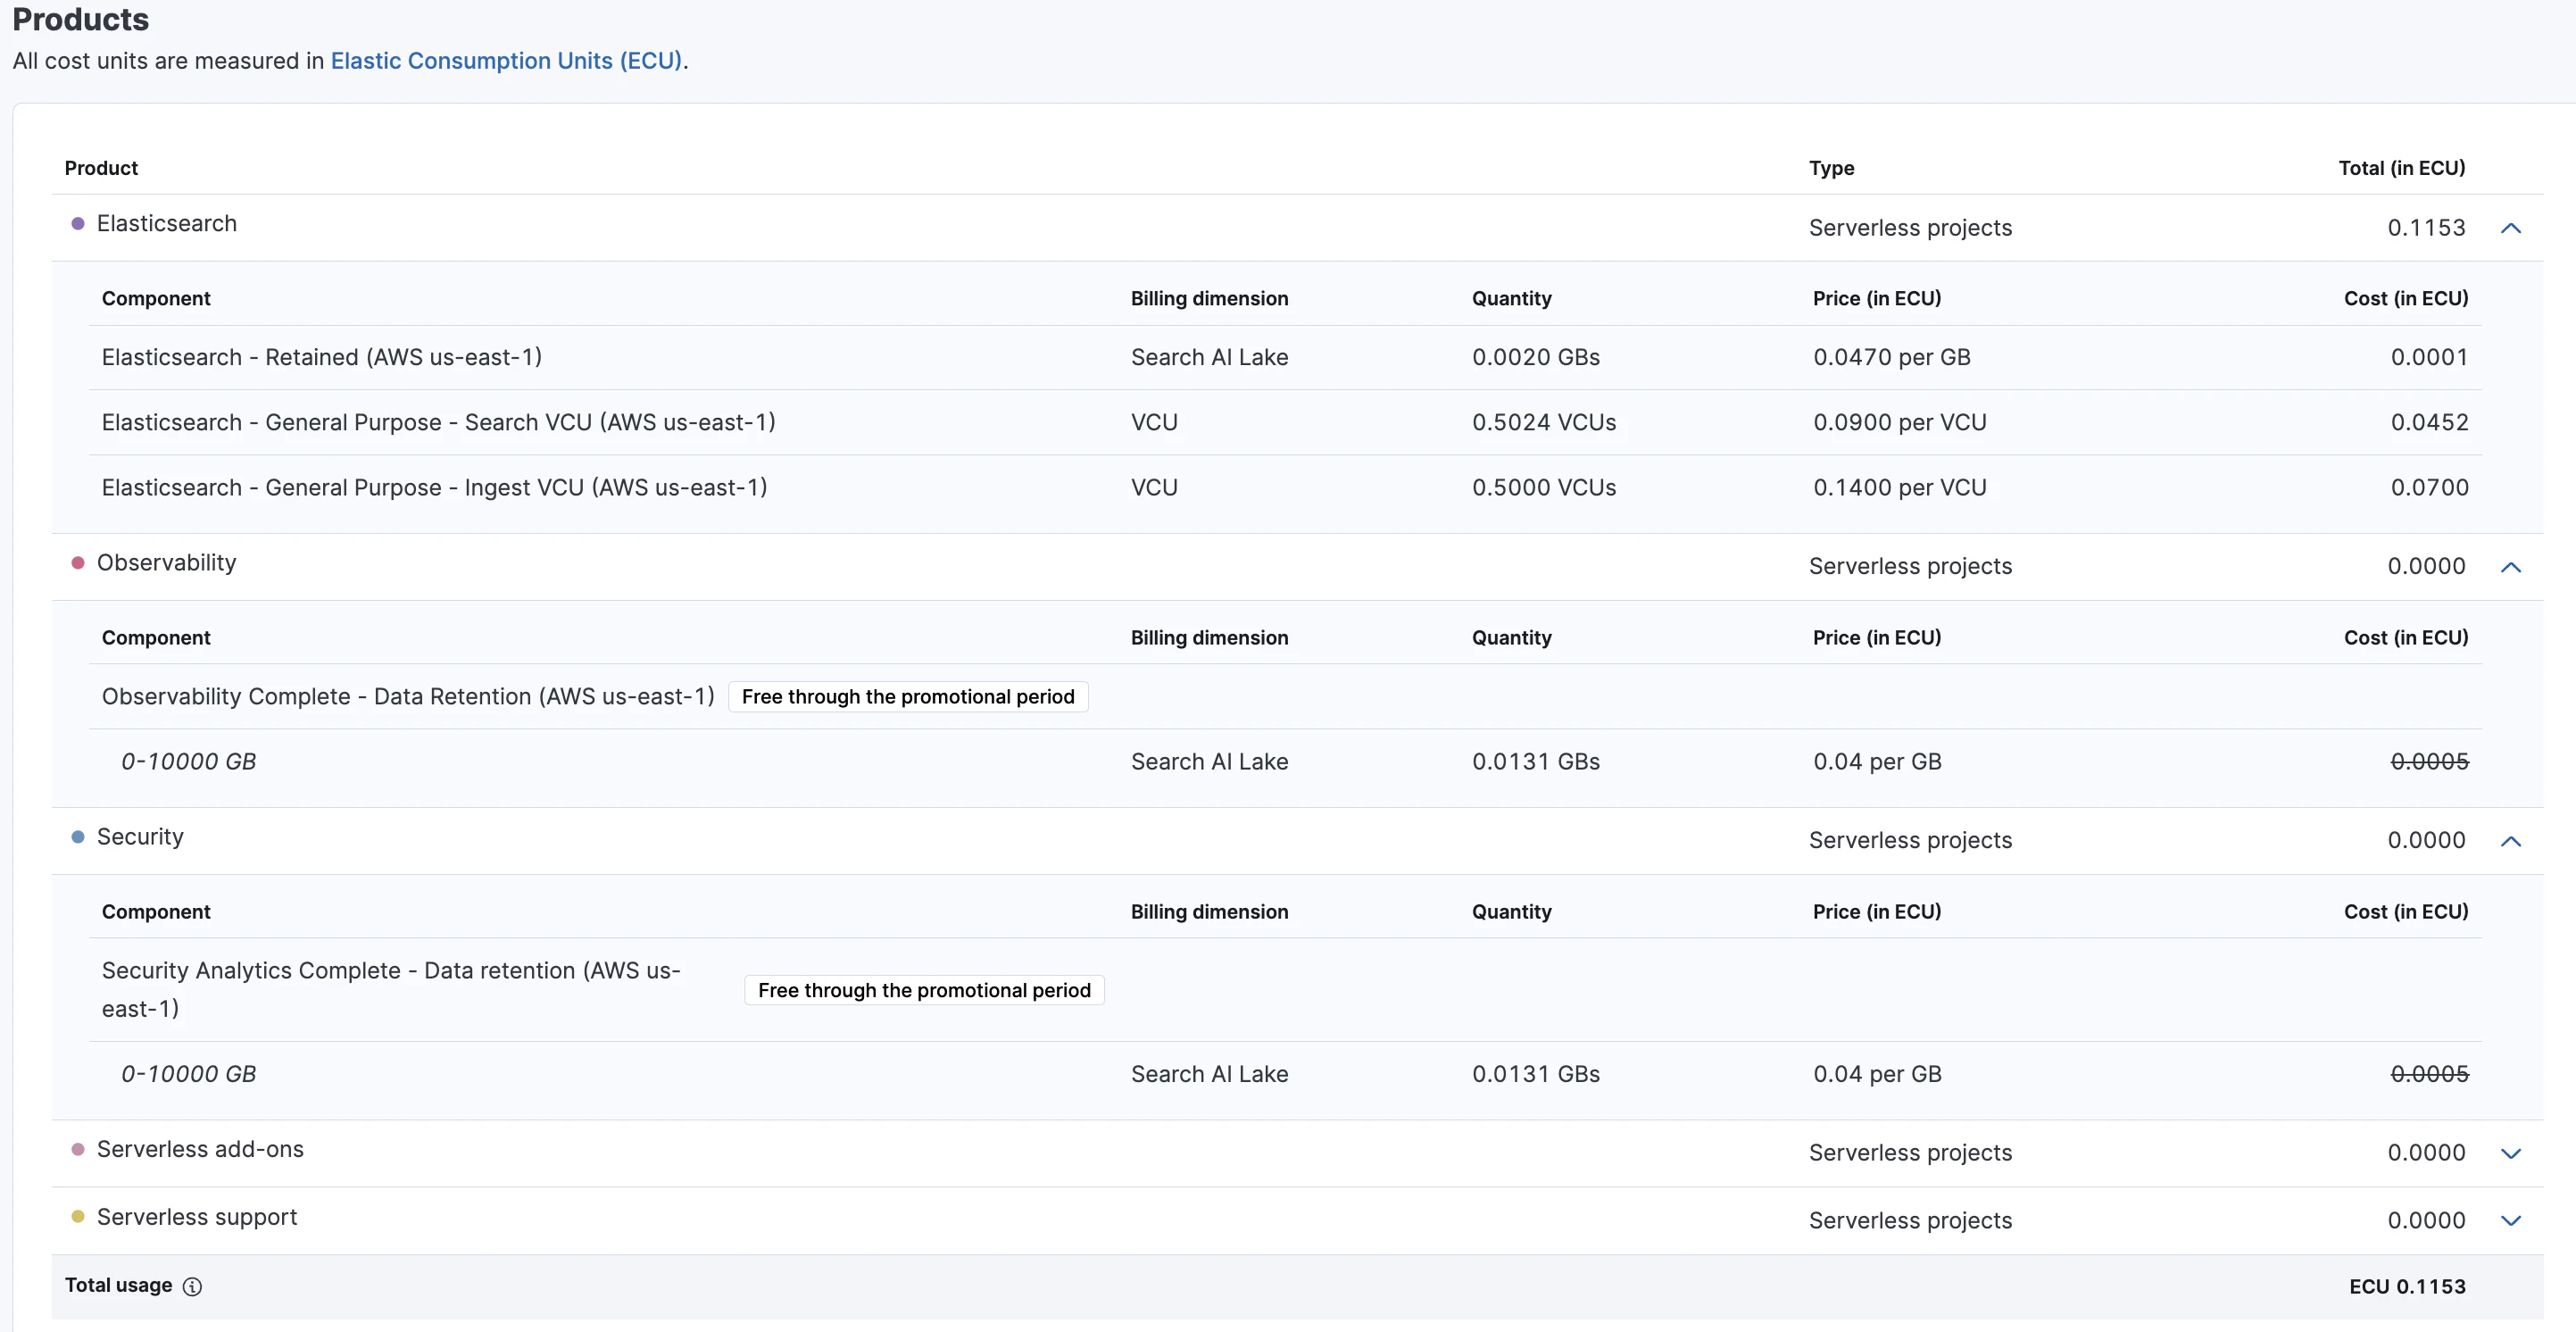Click Security 0-10000 GB tier row
Screen dimensions: 2576x1332
tap(1285, 1074)
